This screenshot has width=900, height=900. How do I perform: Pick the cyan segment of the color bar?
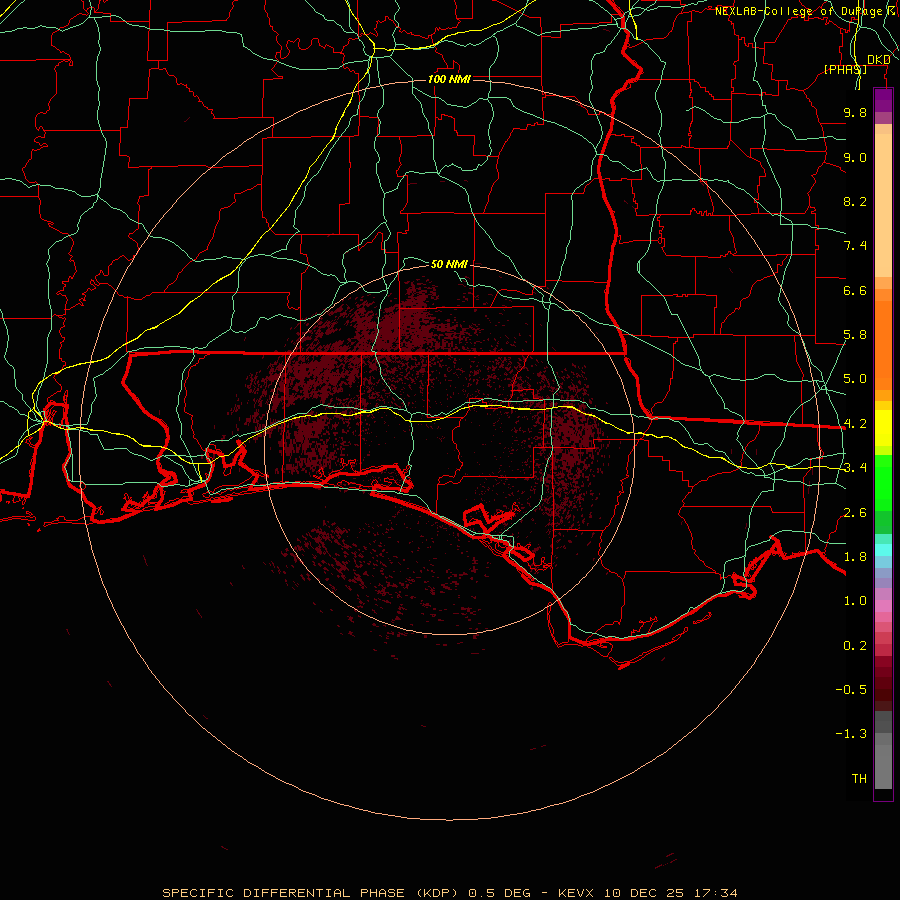(x=883, y=550)
